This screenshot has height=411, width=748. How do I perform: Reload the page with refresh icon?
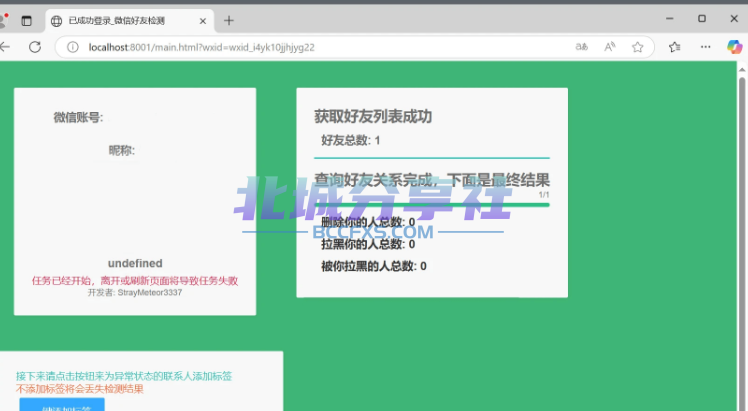pyautogui.click(x=35, y=47)
